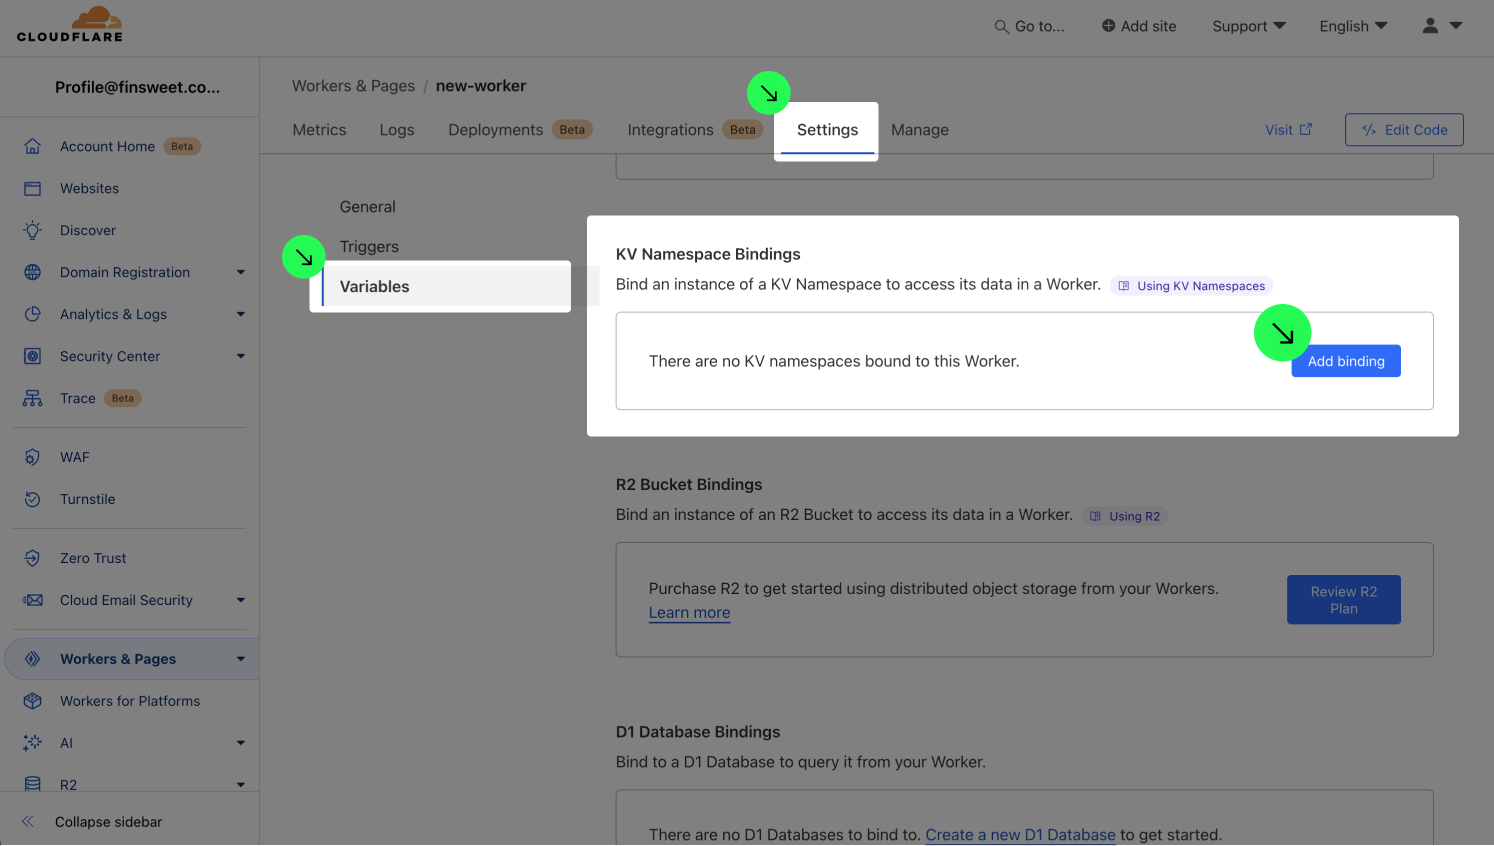This screenshot has height=846, width=1494.
Task: Follow the Learn more link
Action: coord(689,613)
